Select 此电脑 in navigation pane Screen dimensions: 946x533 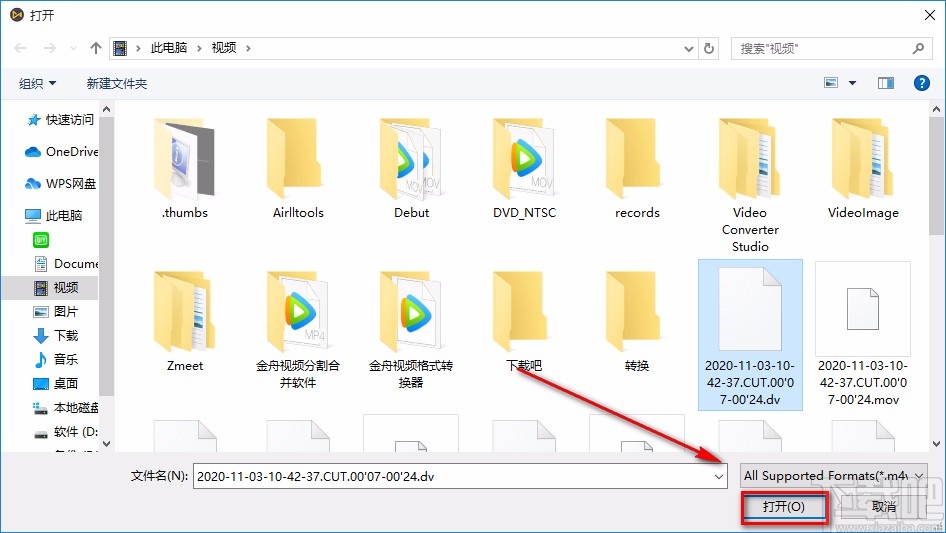[x=54, y=215]
